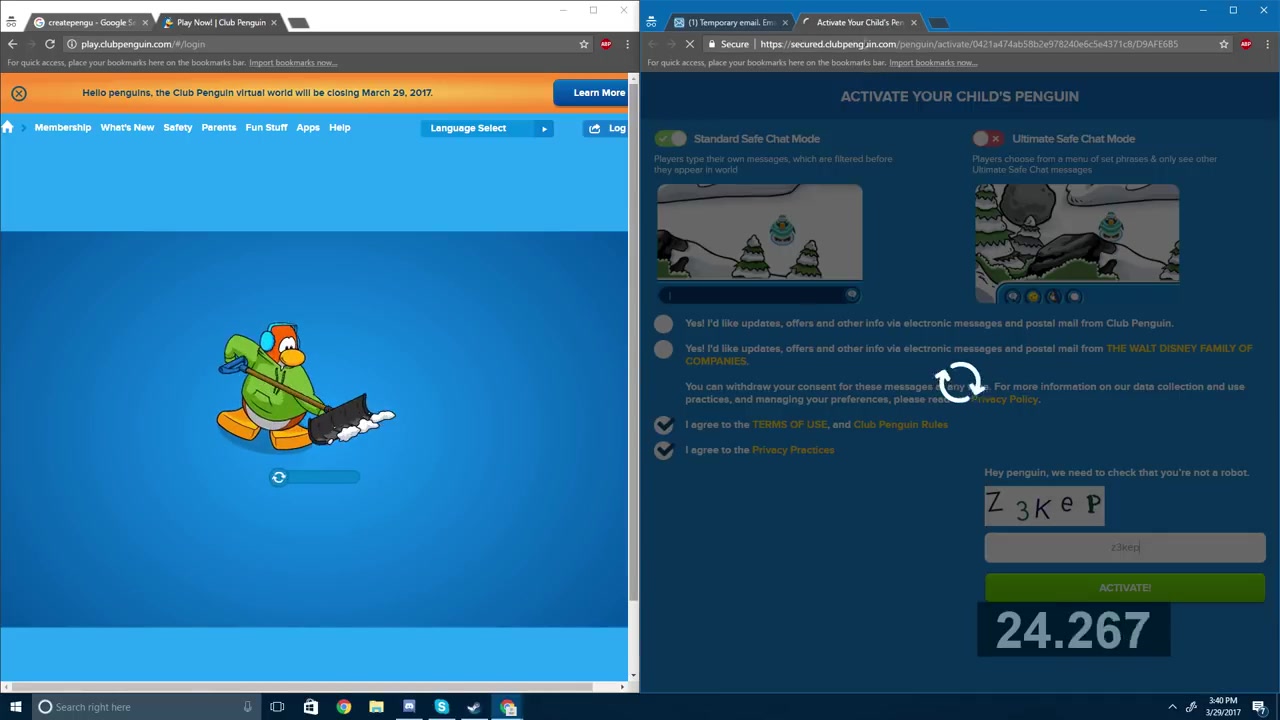Click the Learn More button in the banner
This screenshot has height=720, width=1280.
pos(591,93)
